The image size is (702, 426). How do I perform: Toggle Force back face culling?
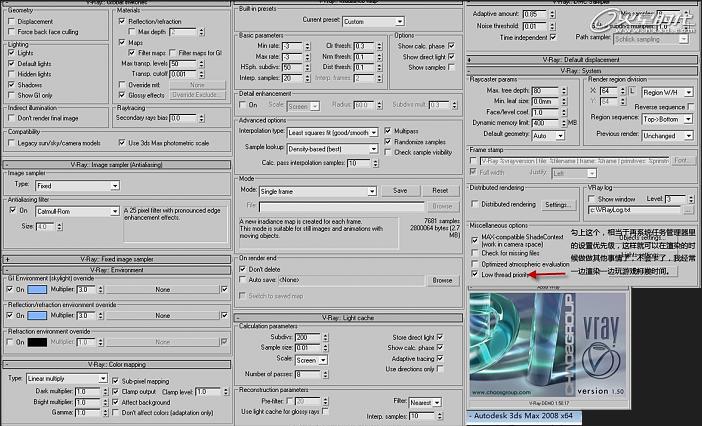tap(12, 32)
